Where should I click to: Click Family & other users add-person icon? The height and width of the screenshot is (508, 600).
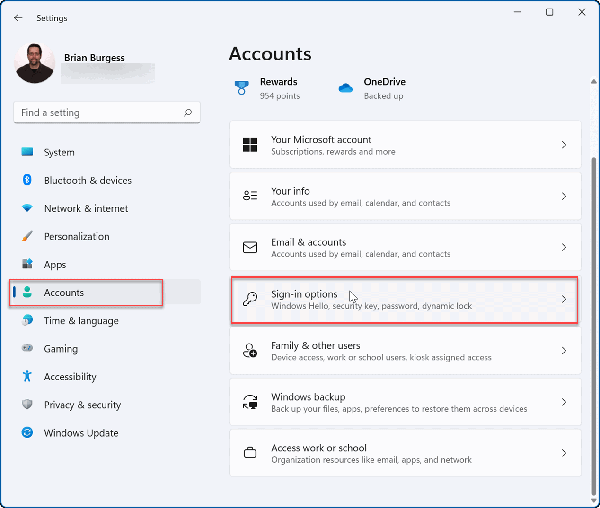[x=250, y=350]
